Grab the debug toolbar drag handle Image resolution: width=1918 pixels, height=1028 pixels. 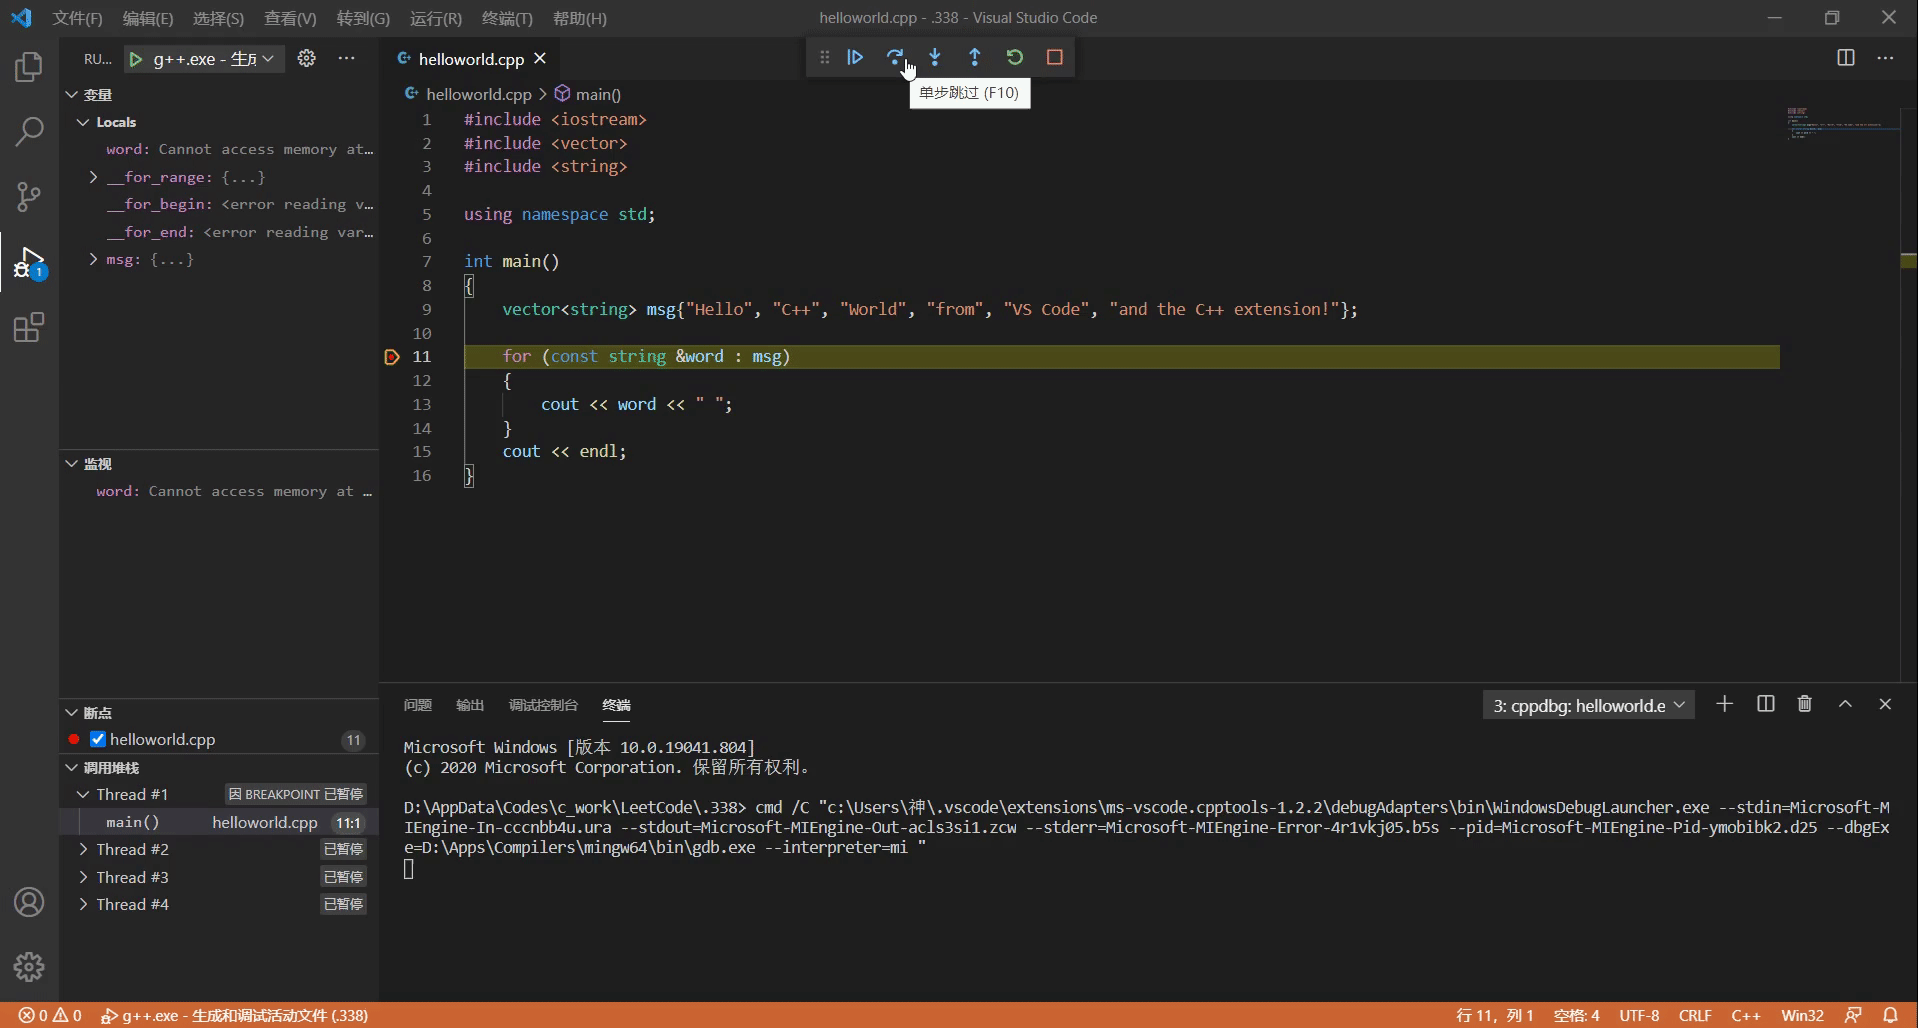point(824,57)
